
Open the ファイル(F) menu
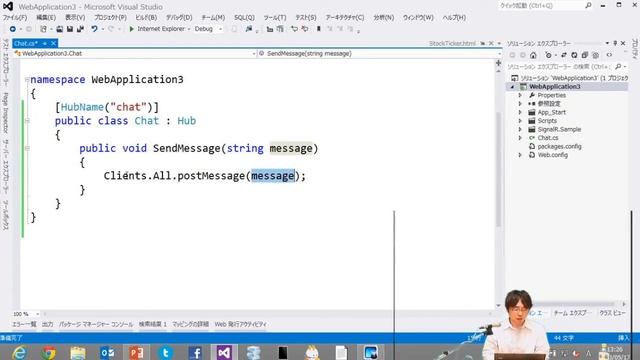tap(15, 18)
